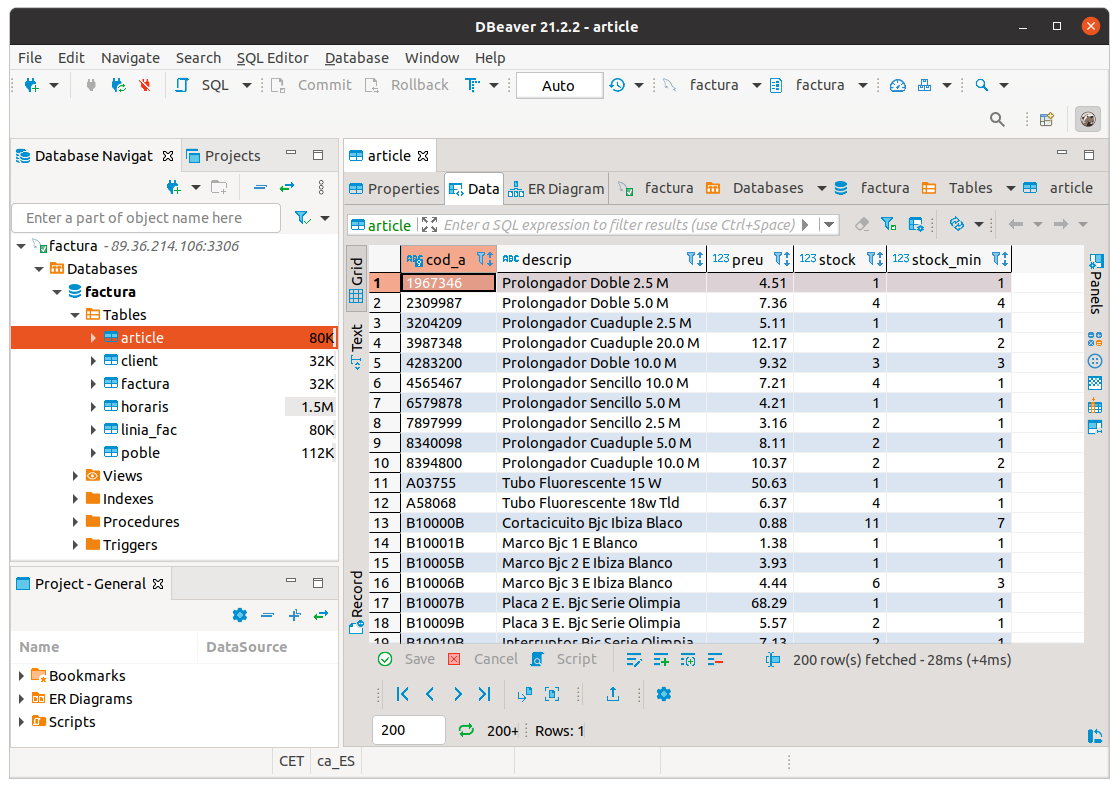This screenshot has width=1119, height=788.
Task: Click the delete row icon
Action: point(715,660)
